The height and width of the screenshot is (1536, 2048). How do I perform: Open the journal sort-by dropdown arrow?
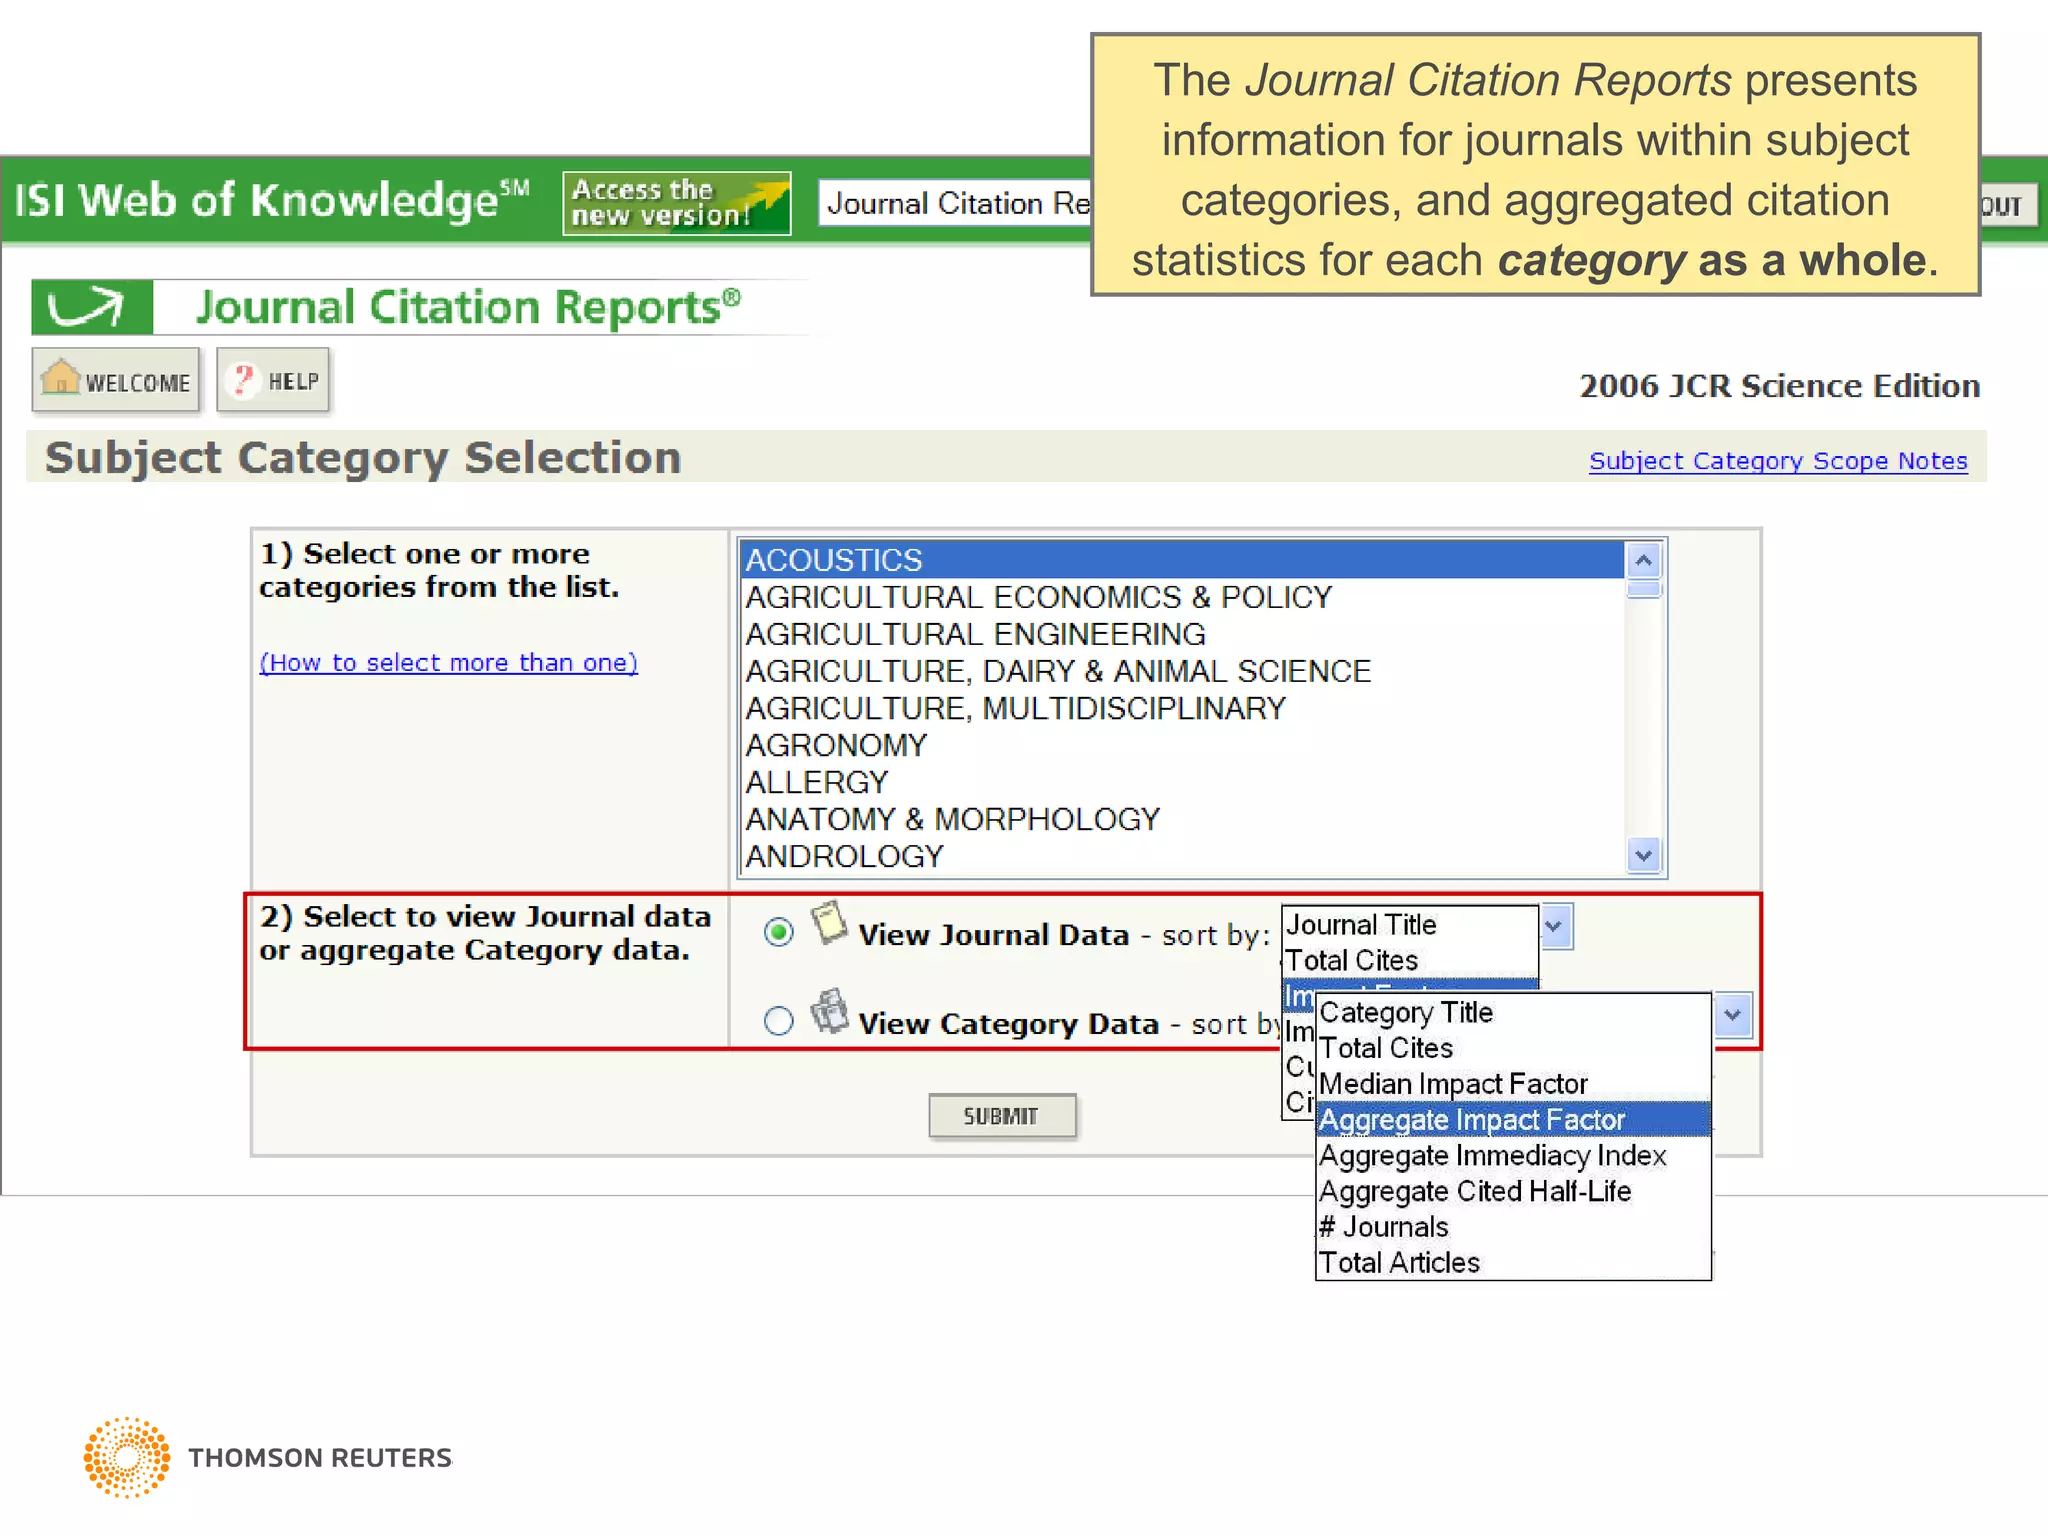pos(1555,926)
